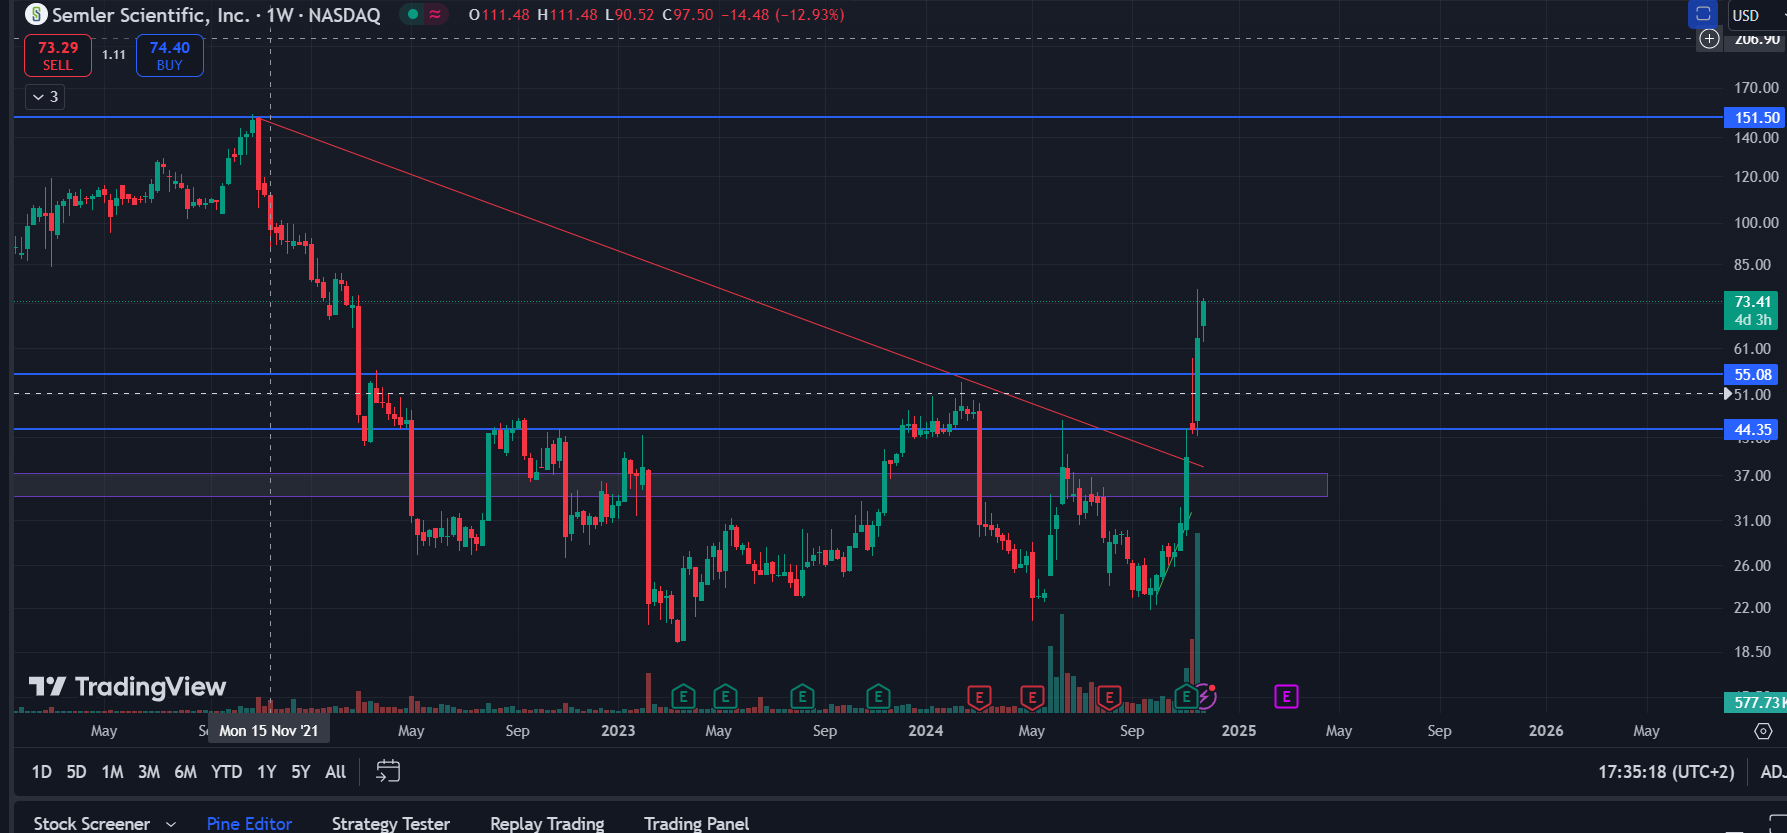Open the go-to-date calendar icon

click(388, 771)
